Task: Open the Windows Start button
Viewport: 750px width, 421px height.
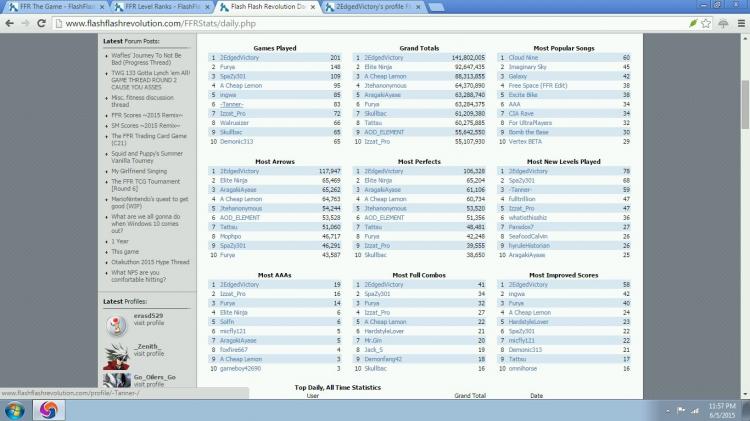Action: point(17,410)
